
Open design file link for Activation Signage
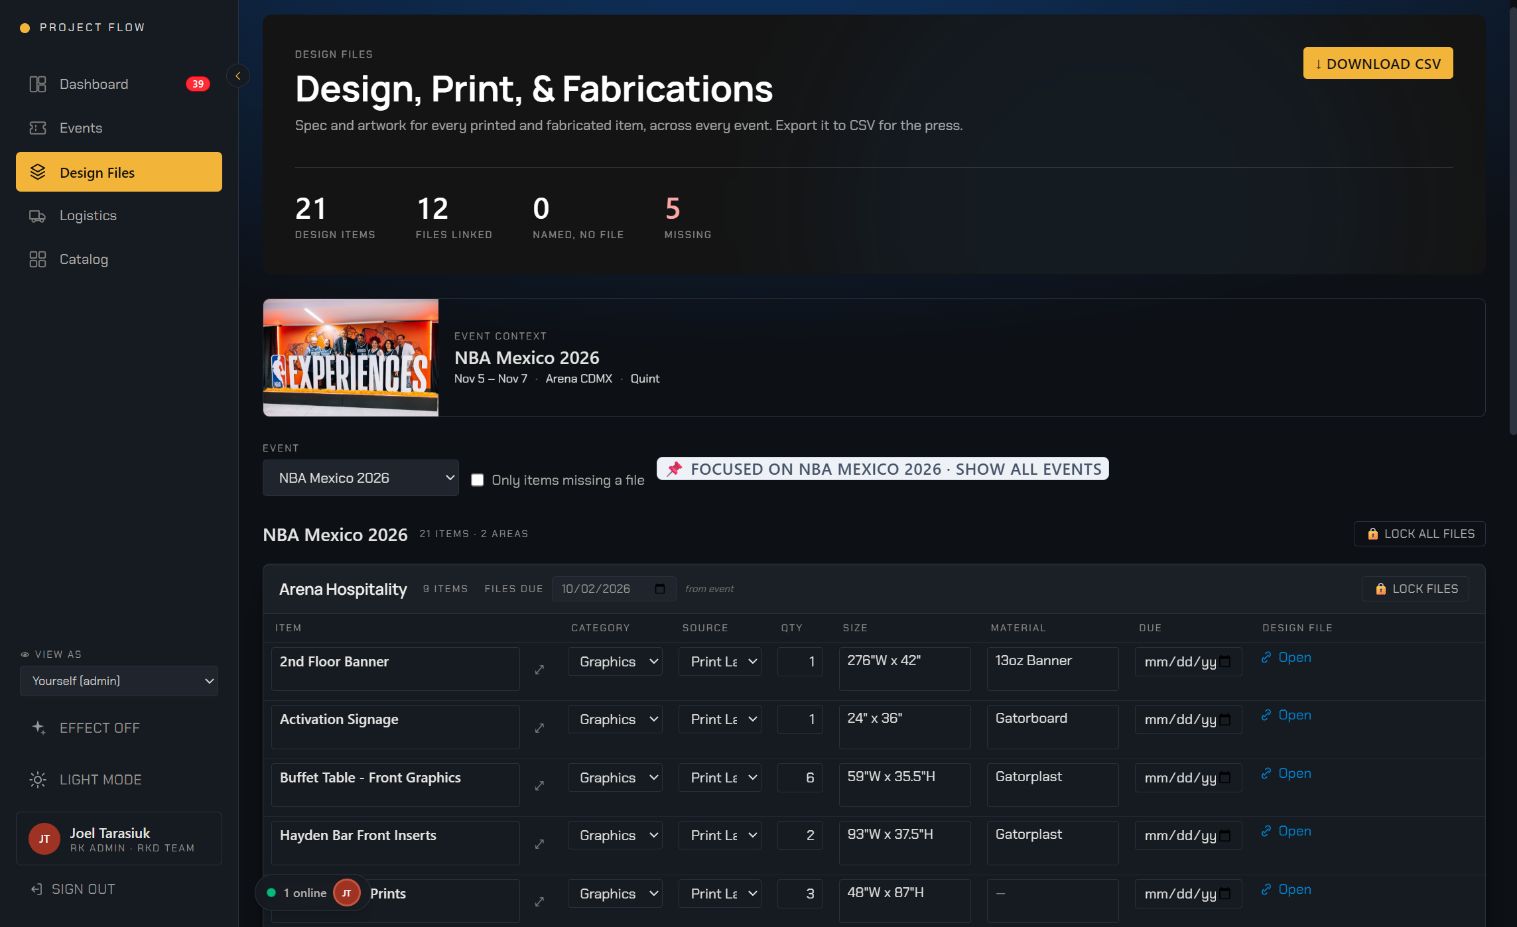[x=1286, y=715]
